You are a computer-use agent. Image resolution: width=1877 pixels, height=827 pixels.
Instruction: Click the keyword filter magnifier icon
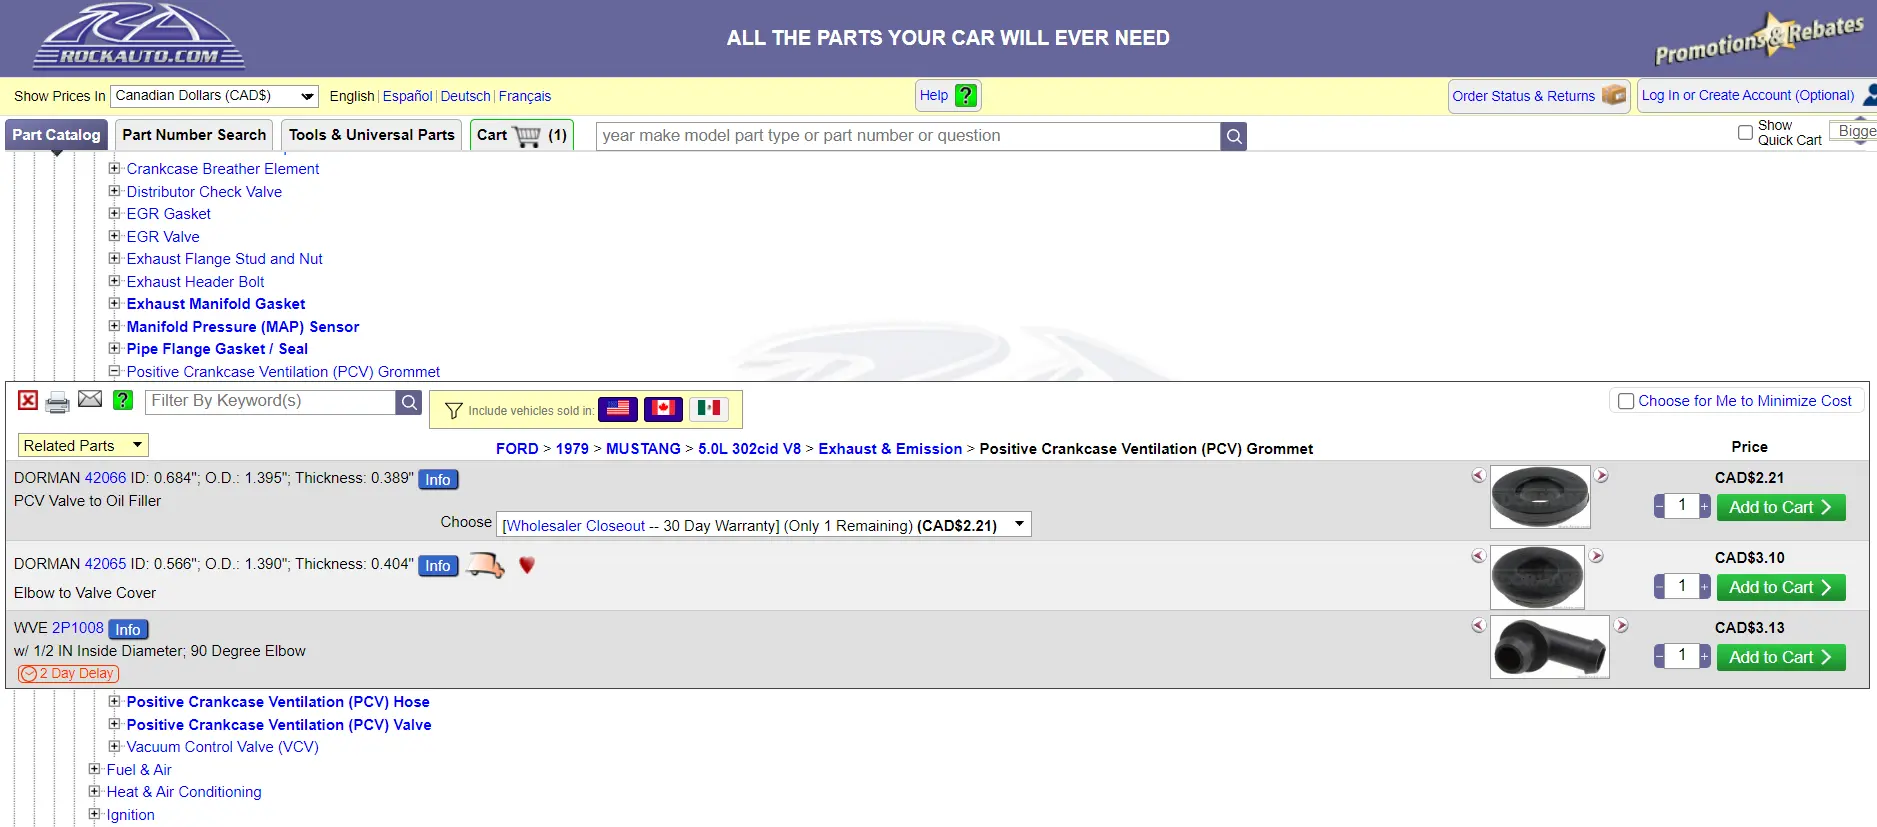408,402
